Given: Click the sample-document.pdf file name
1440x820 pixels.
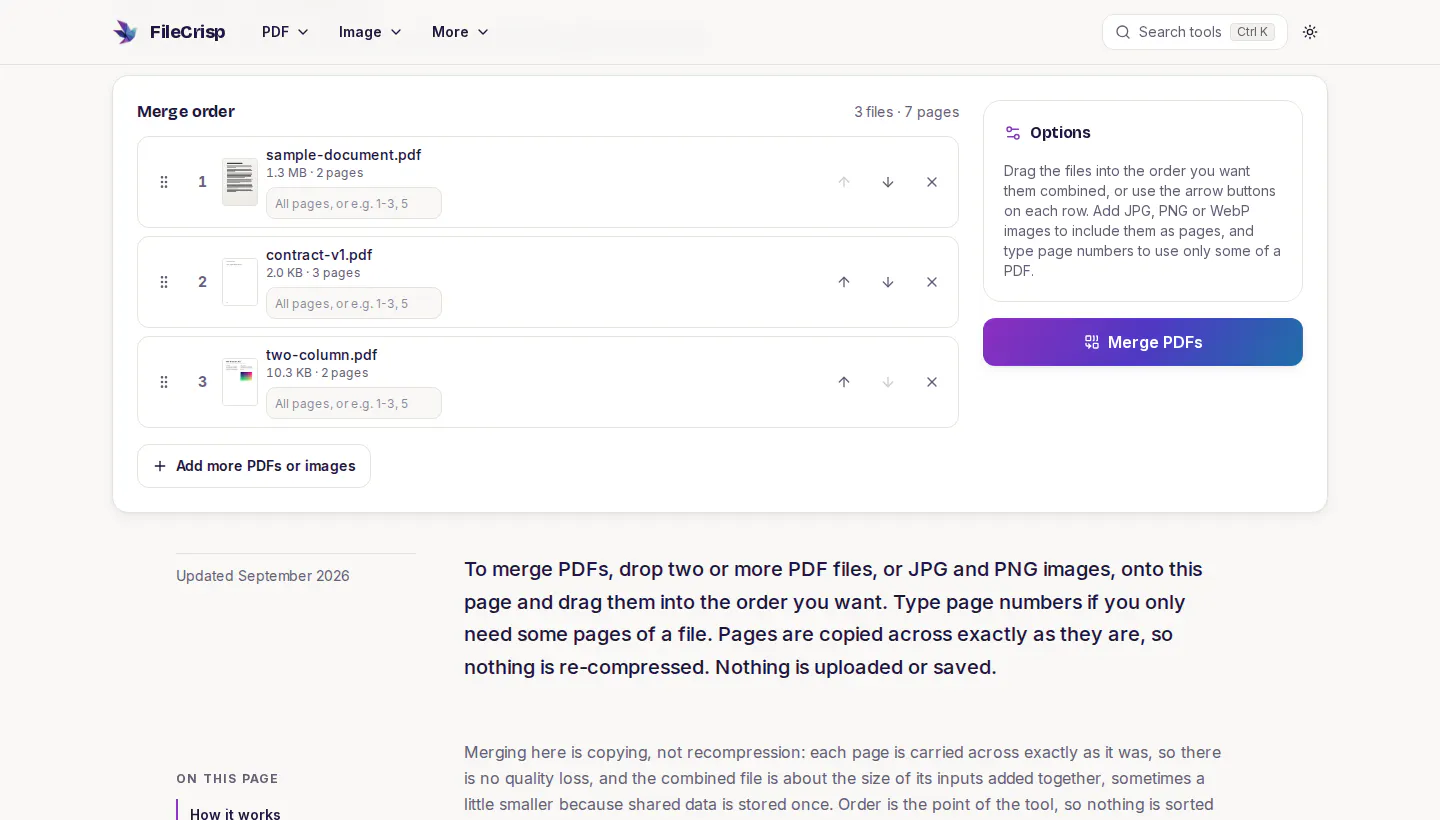Looking at the screenshot, I should [x=343, y=155].
